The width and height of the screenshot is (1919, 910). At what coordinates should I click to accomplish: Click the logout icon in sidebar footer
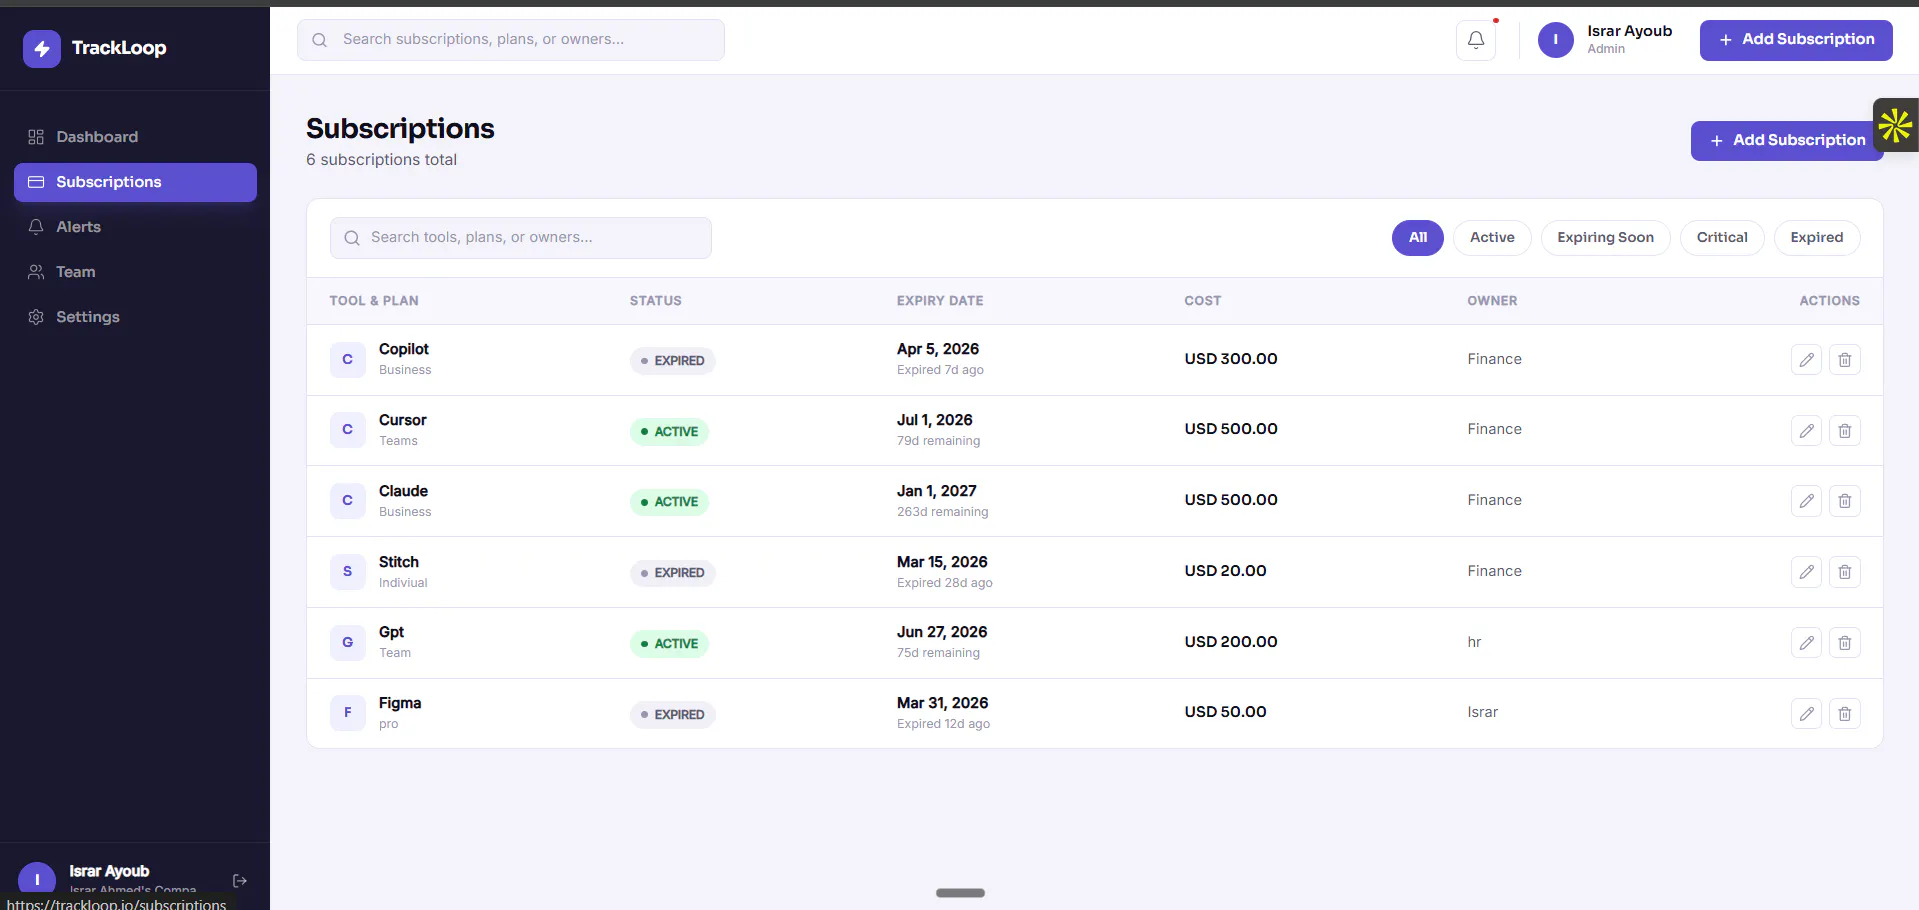click(x=240, y=881)
